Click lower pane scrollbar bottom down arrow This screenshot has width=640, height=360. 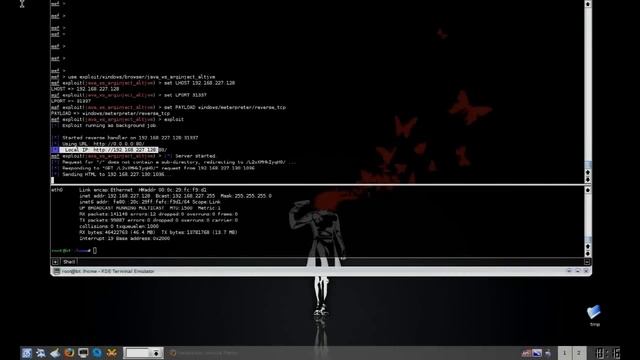588,253
